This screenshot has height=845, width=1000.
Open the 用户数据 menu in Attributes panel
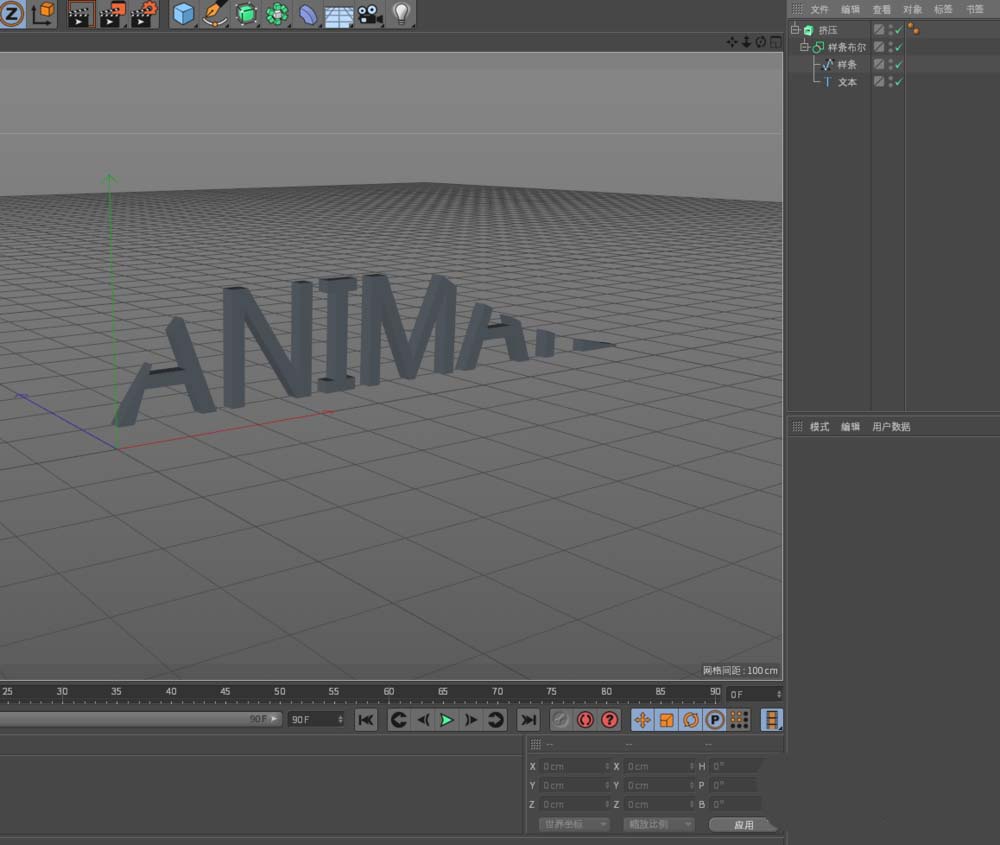[890, 427]
